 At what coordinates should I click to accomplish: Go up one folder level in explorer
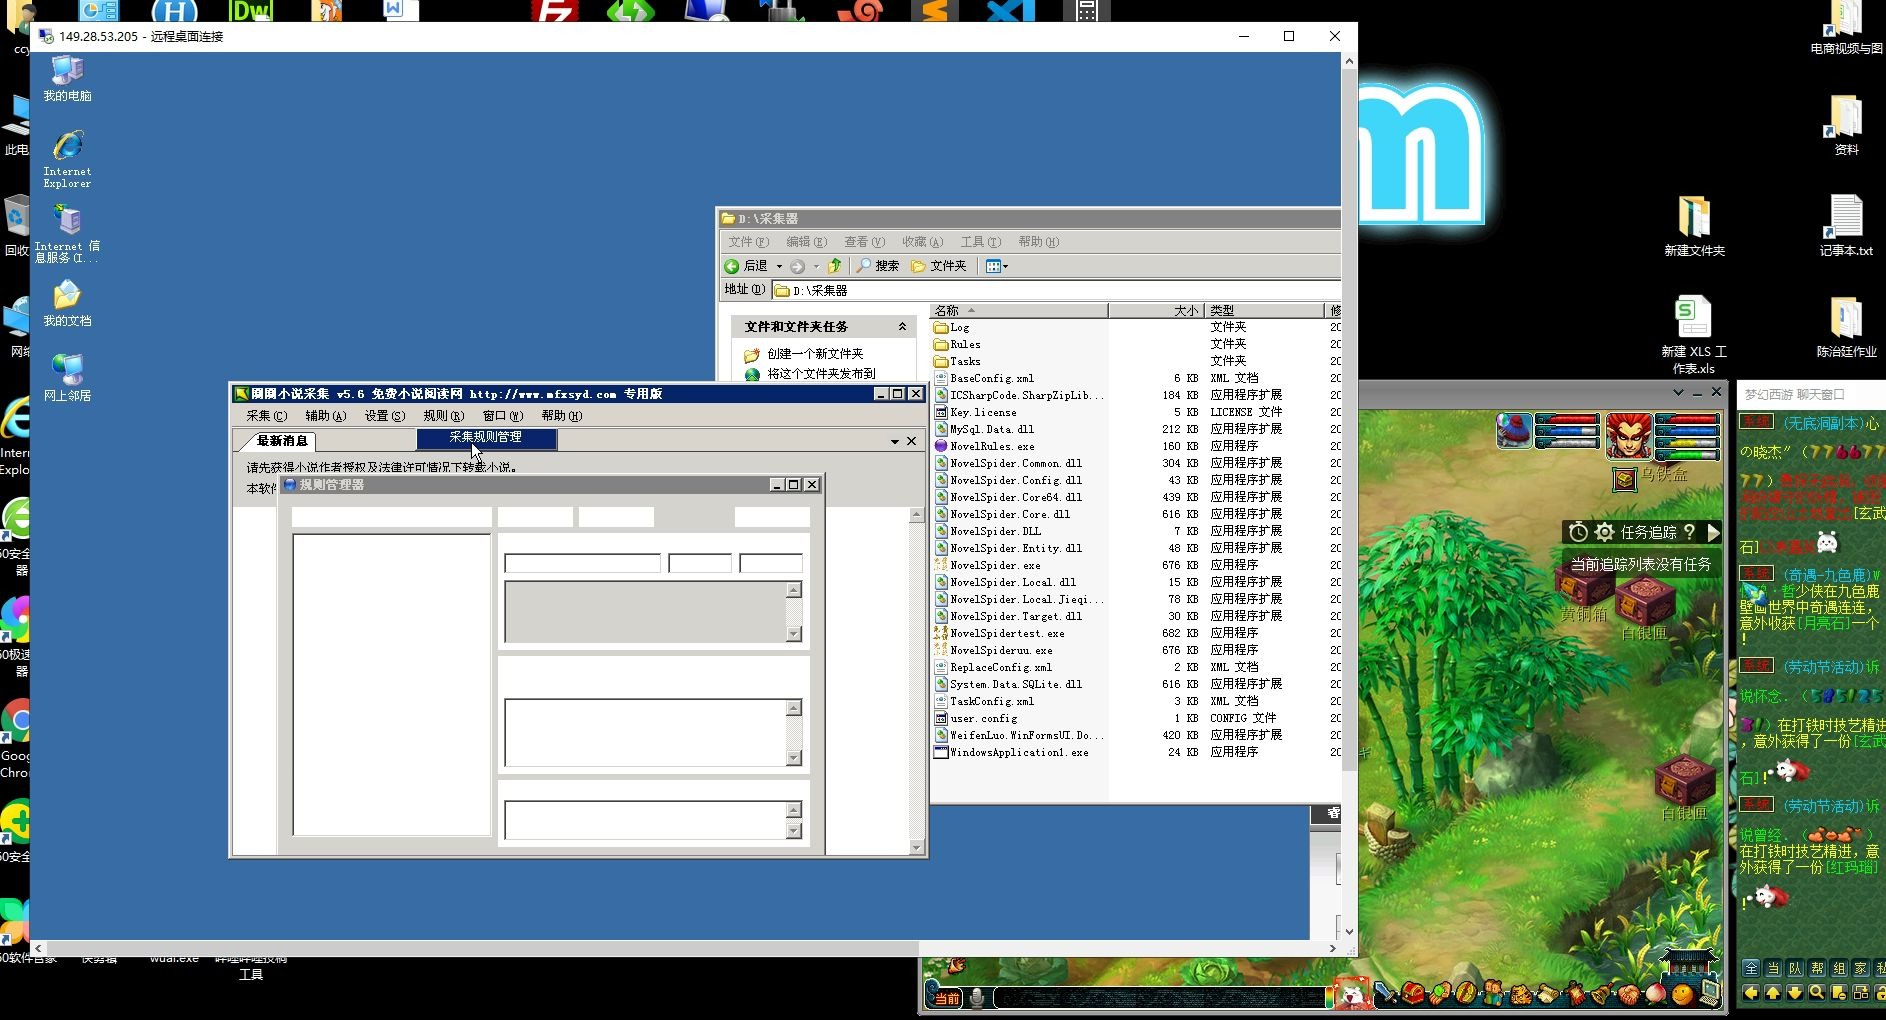(x=835, y=266)
